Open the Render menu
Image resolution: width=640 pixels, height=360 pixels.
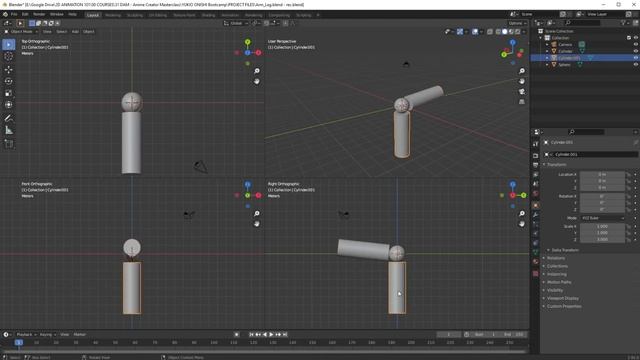point(39,14)
